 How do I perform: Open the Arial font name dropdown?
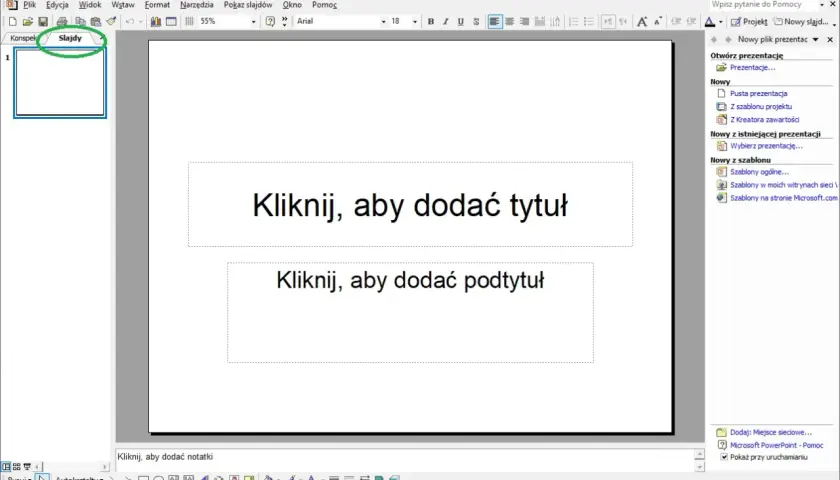383,22
